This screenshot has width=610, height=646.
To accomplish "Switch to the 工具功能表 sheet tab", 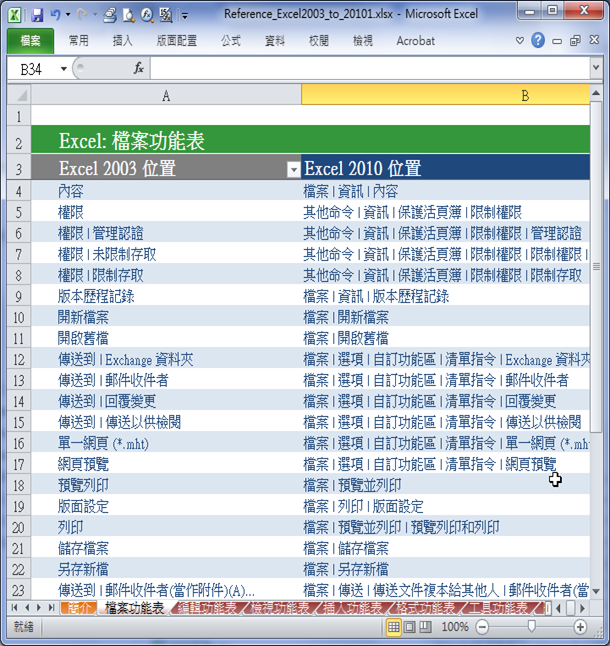I will coord(498,608).
